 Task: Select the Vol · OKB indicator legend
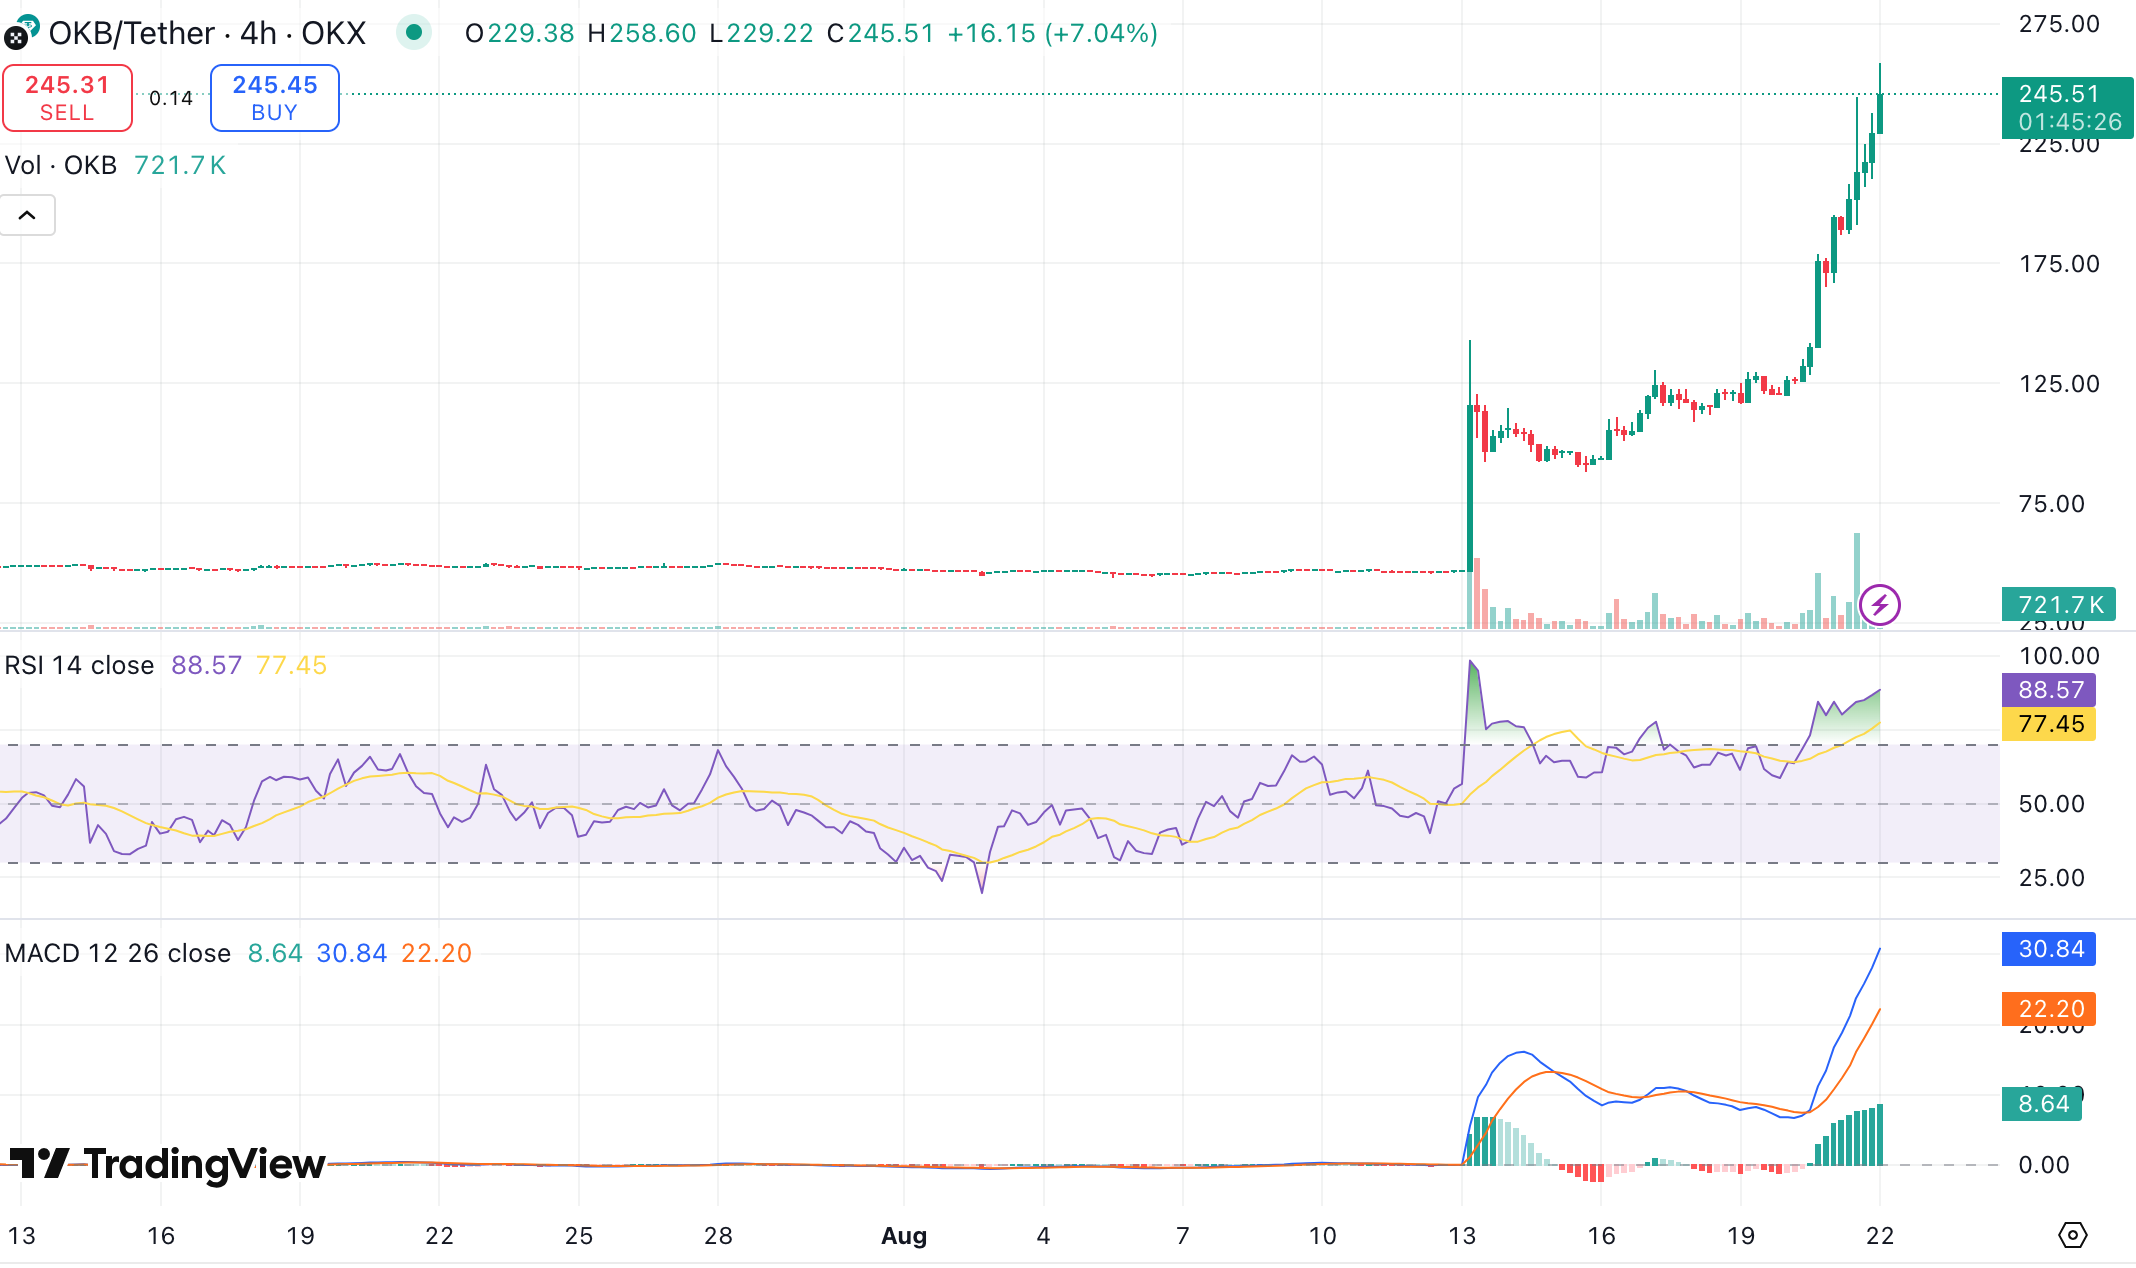click(x=61, y=165)
